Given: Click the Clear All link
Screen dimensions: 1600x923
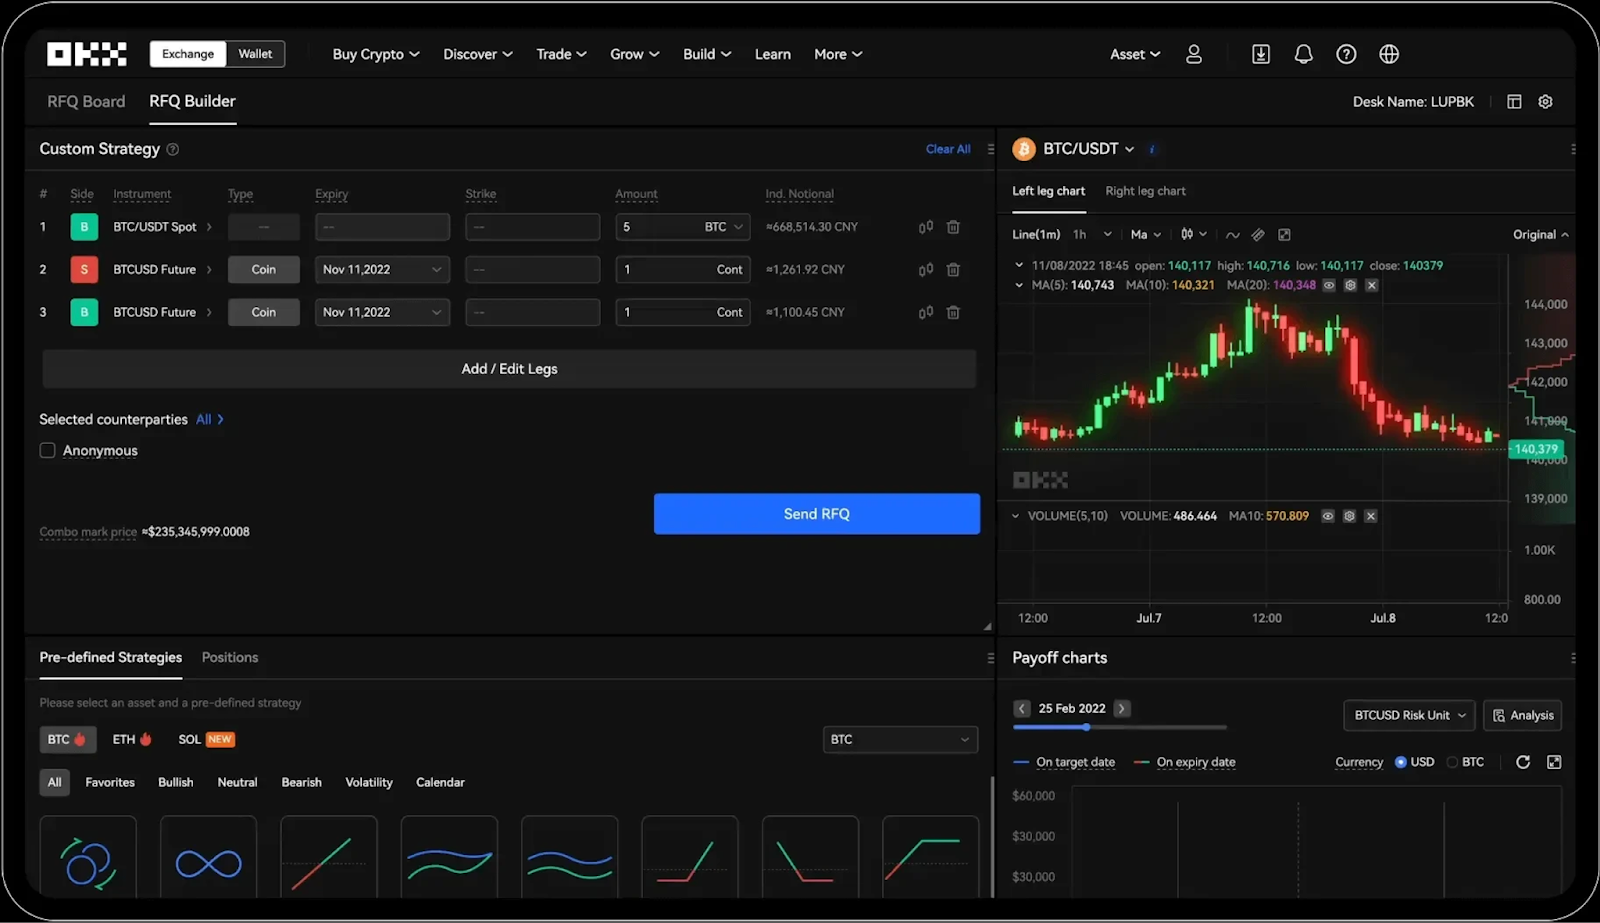Looking at the screenshot, I should click(x=947, y=148).
